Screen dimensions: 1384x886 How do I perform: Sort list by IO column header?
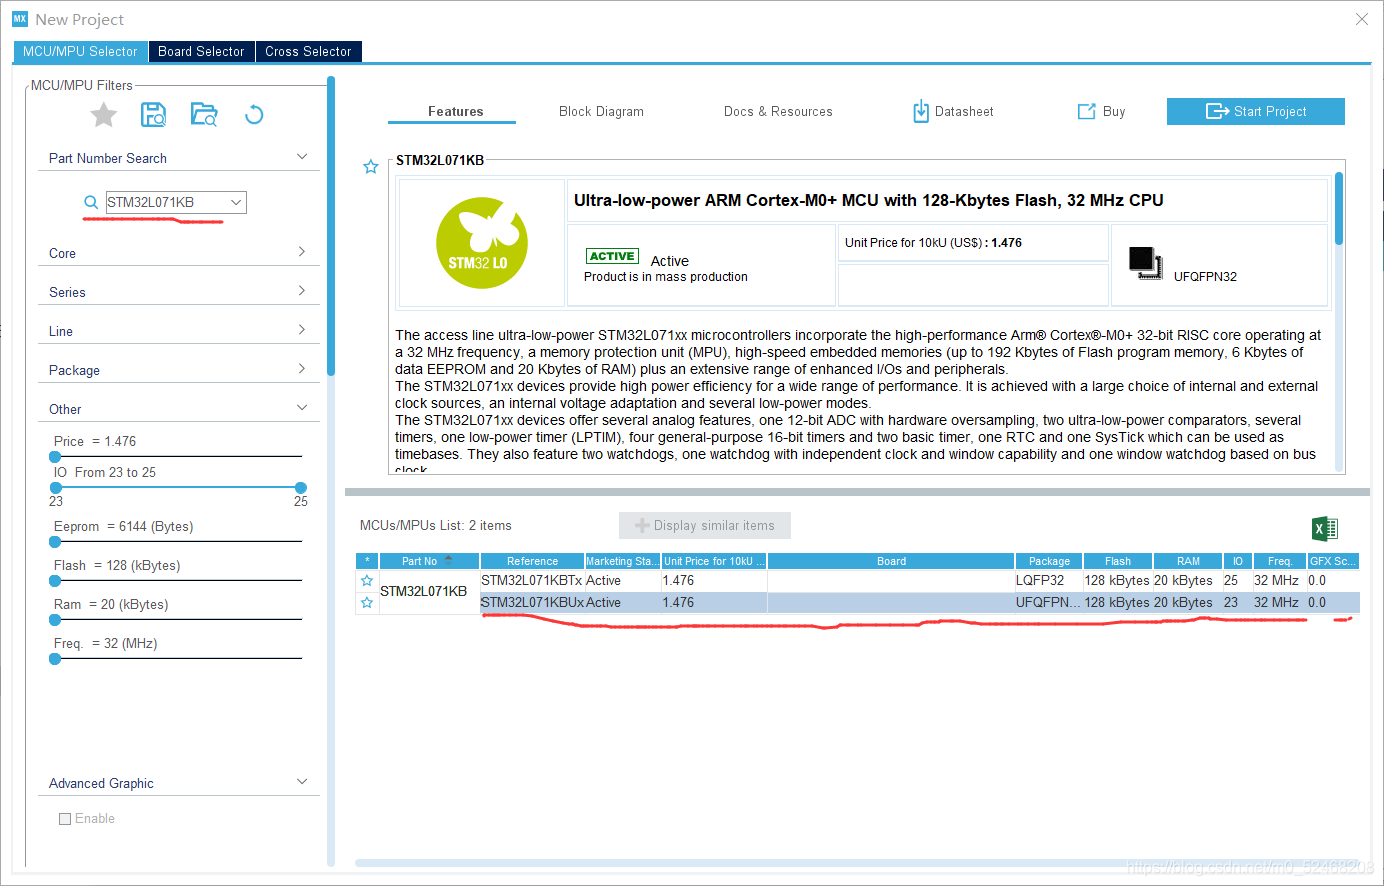[1237, 561]
